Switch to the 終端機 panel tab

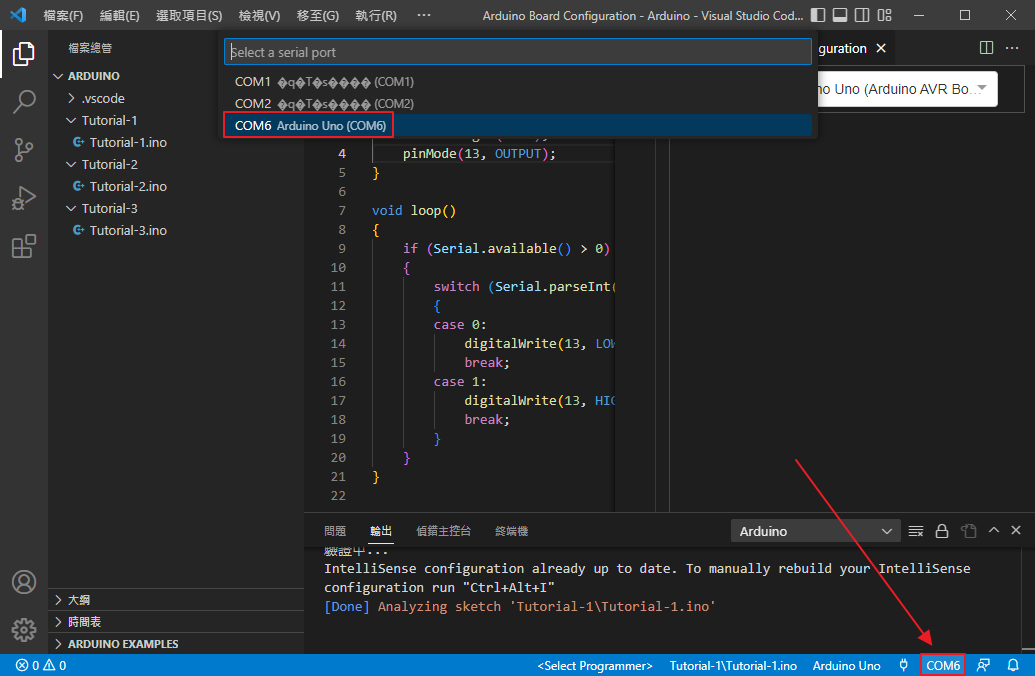[511, 531]
